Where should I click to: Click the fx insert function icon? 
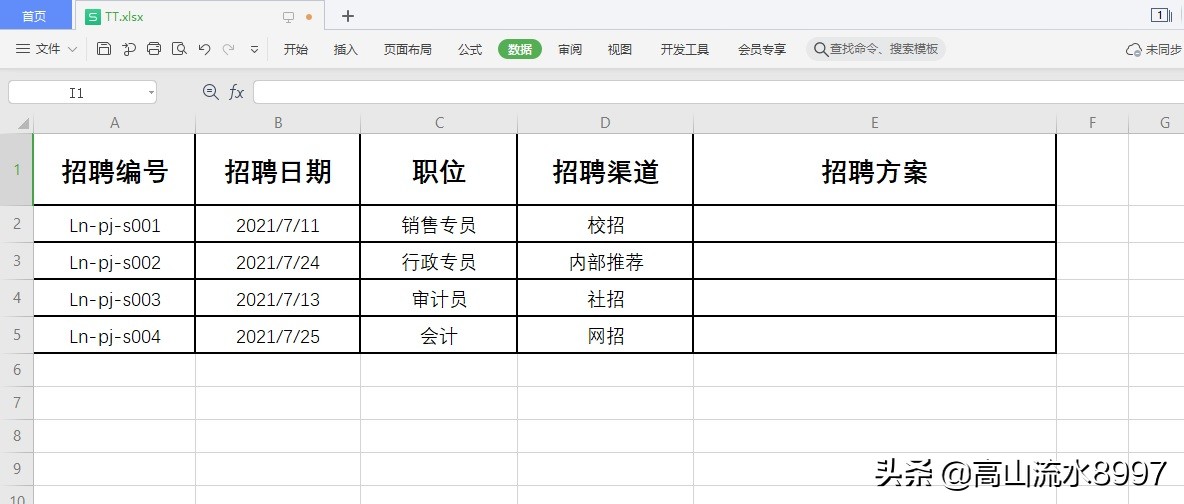(236, 92)
